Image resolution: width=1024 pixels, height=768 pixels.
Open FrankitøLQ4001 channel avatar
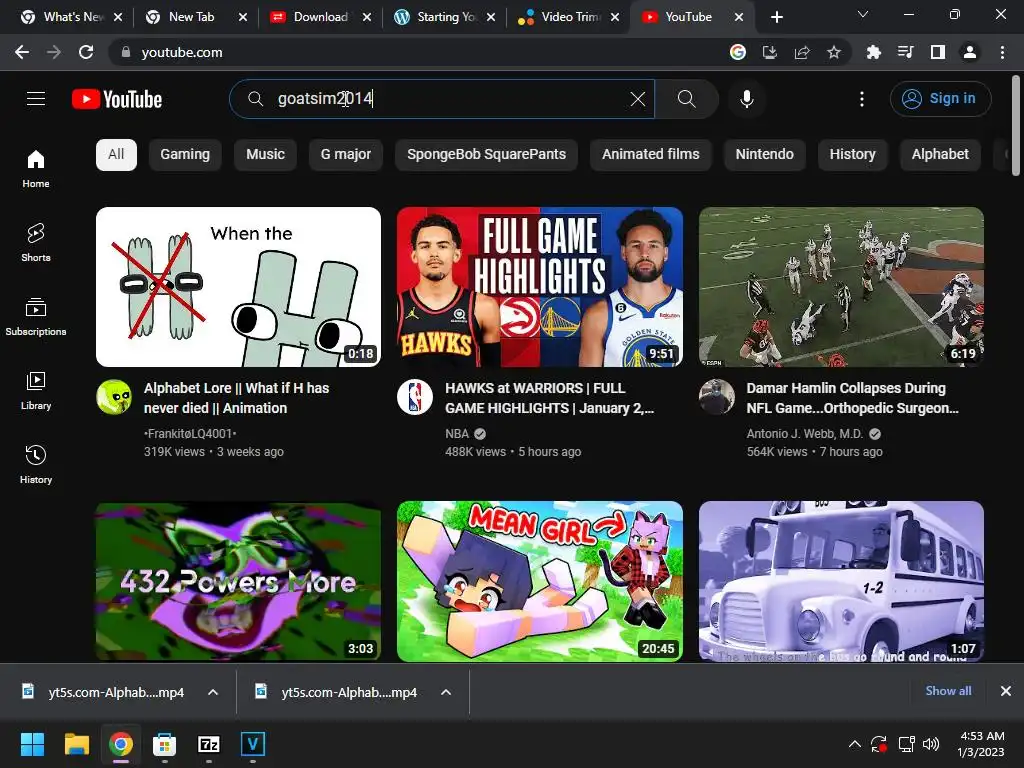click(114, 396)
